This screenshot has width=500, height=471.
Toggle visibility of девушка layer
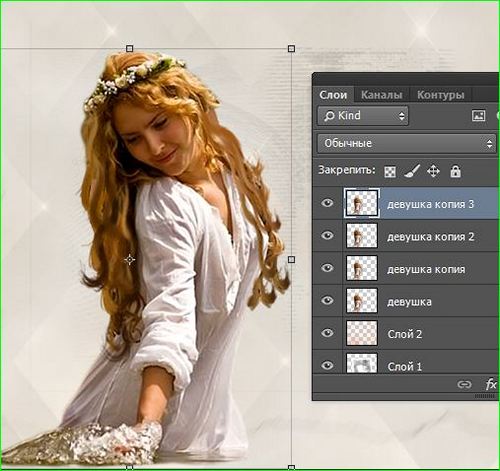pos(327,301)
